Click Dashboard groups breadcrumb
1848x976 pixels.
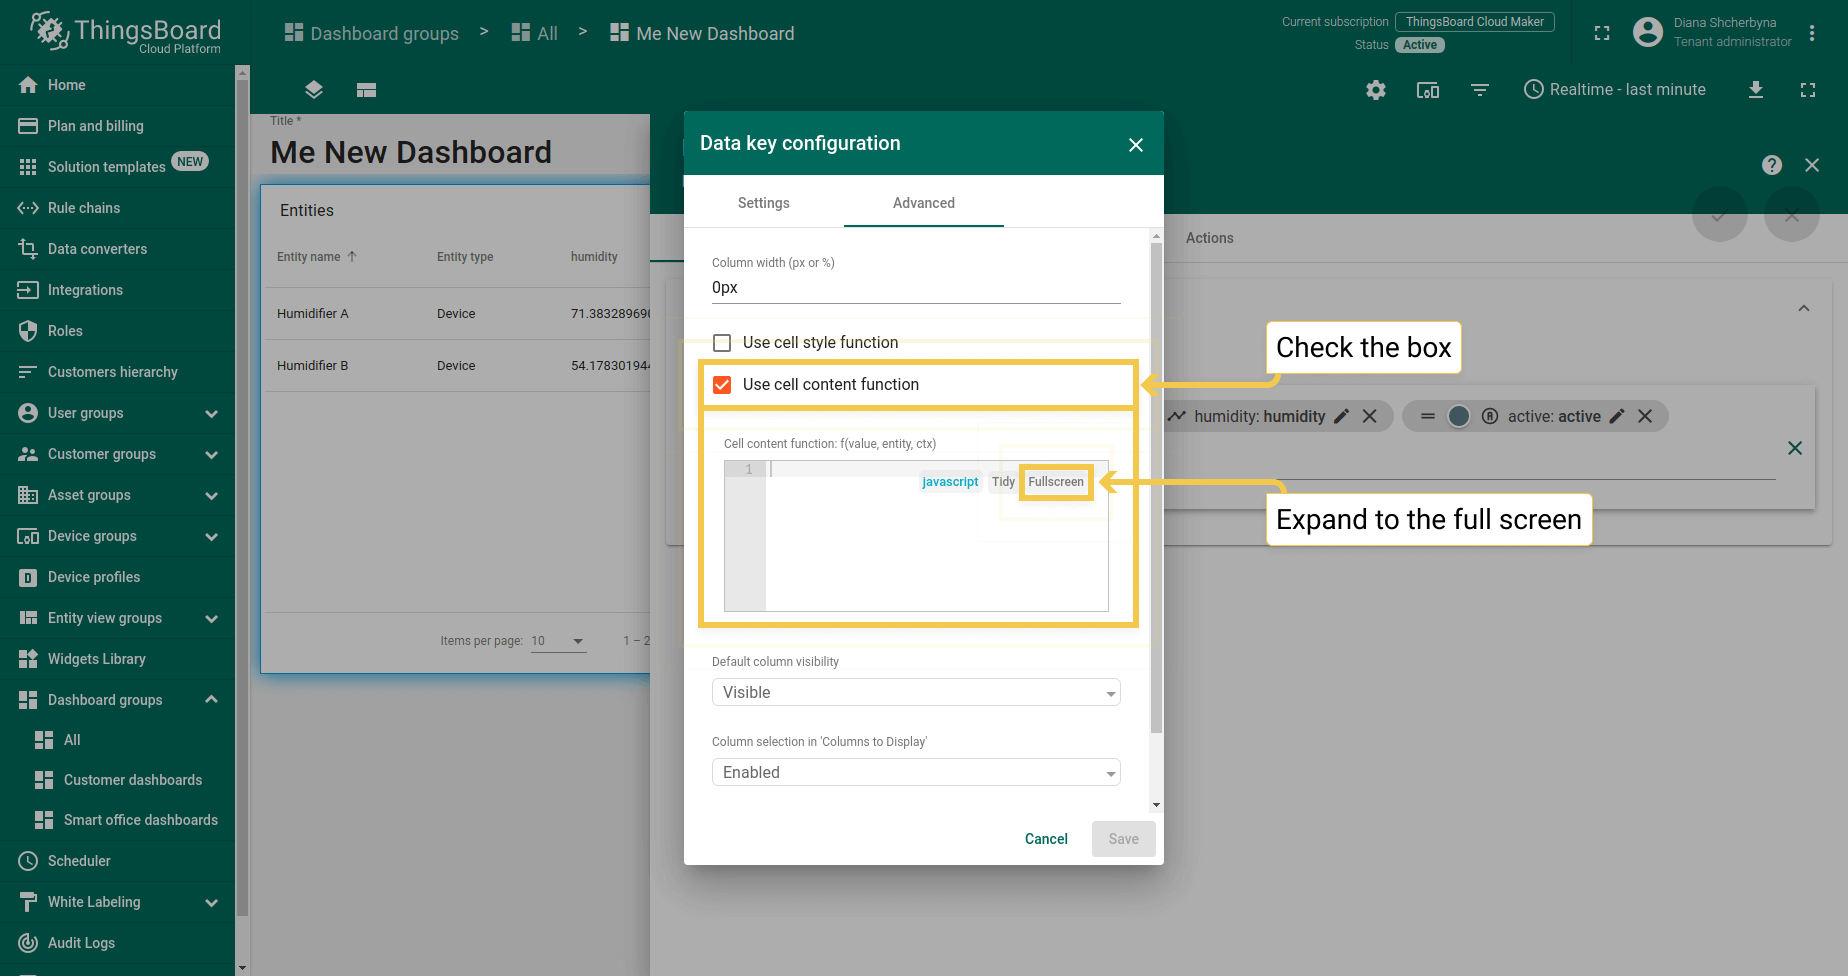tap(372, 33)
